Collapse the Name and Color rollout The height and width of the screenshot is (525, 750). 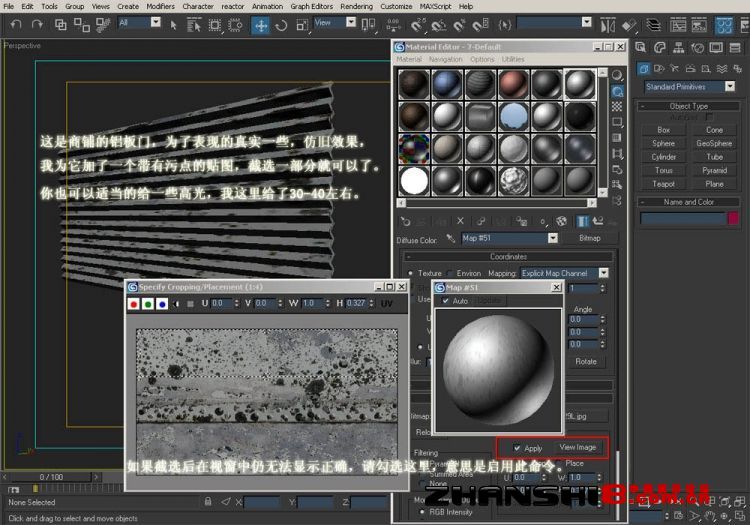[688, 202]
